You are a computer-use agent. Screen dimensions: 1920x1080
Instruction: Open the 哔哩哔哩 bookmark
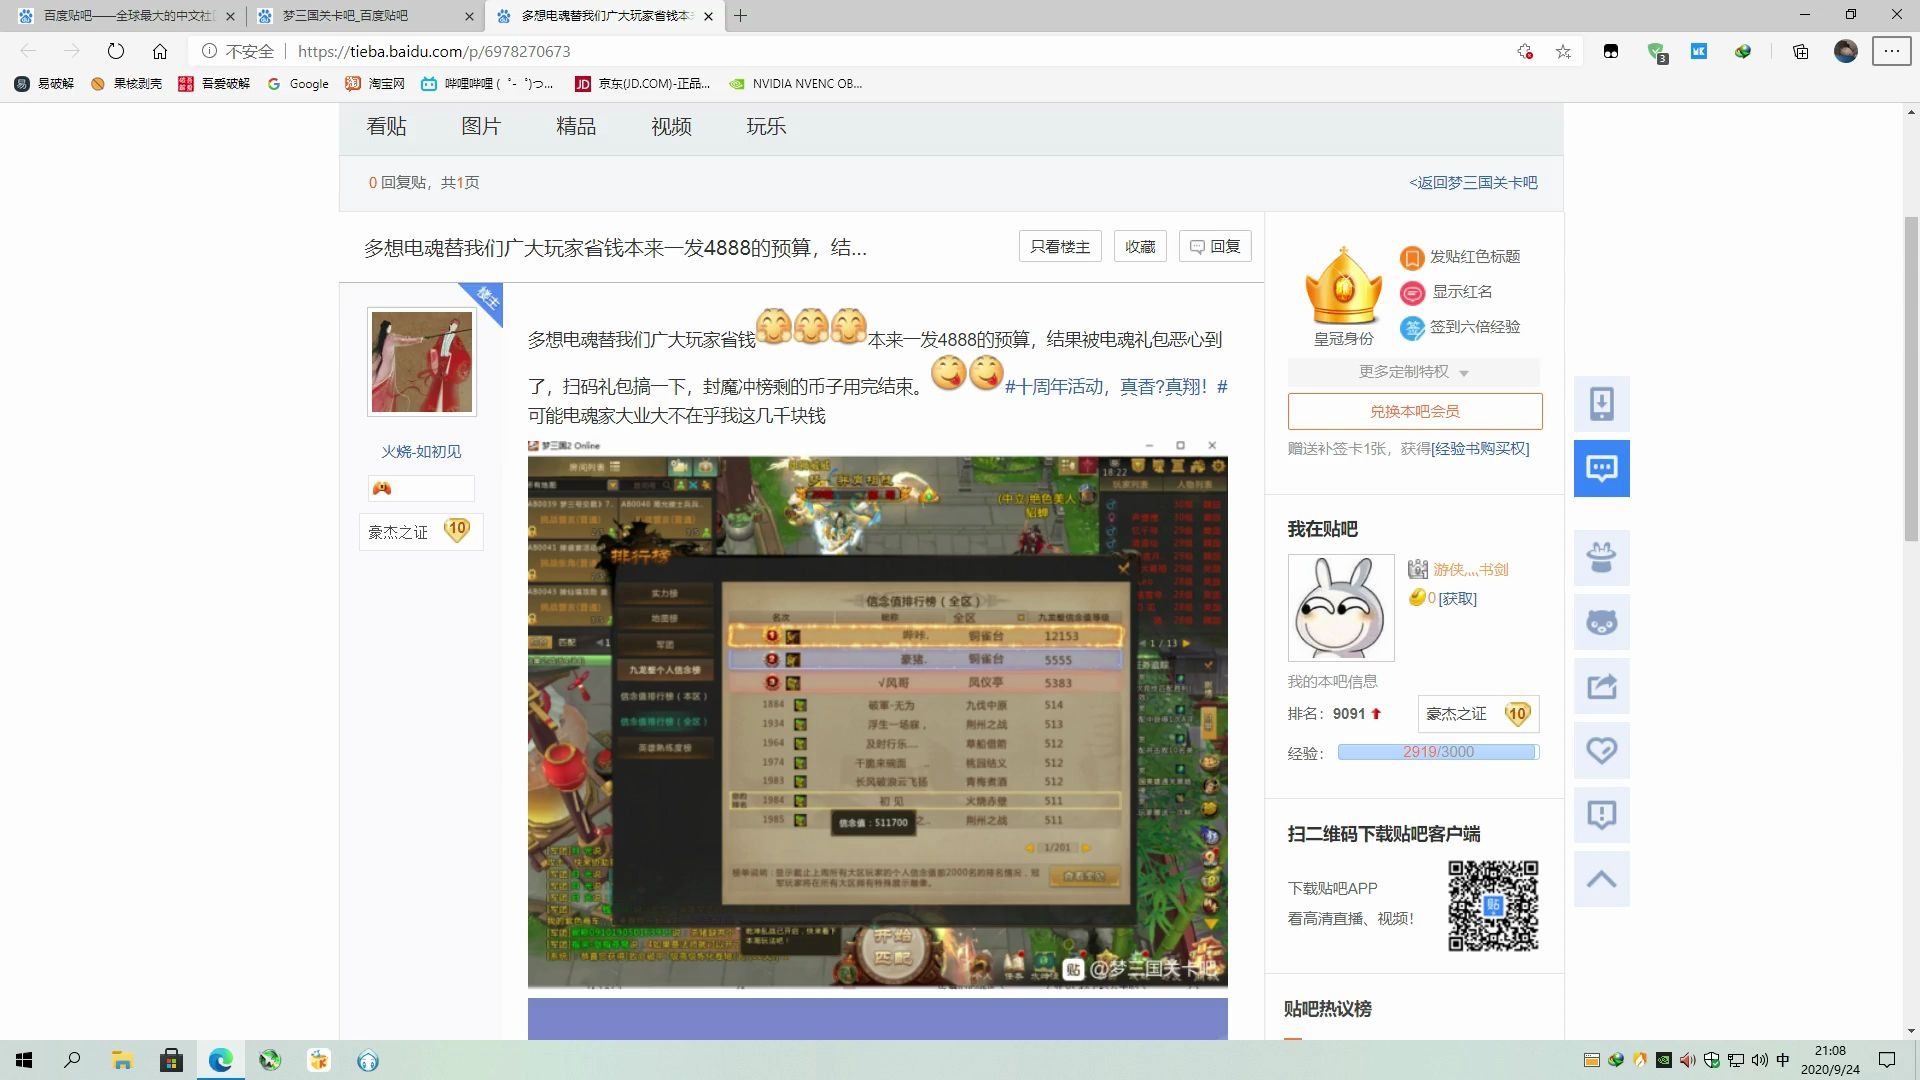(x=487, y=84)
